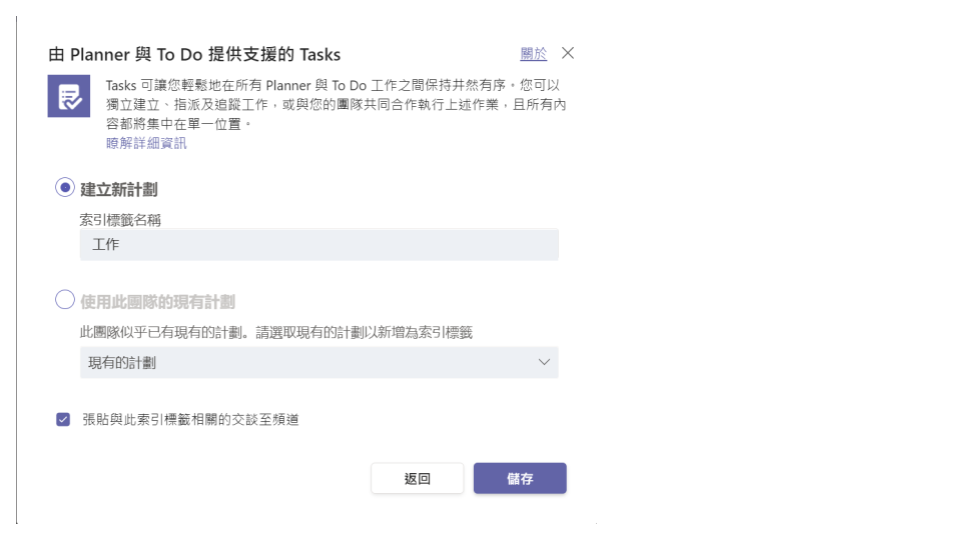Close the Tasks dialog with the X icon
This screenshot has width=960, height=540.
(x=568, y=53)
